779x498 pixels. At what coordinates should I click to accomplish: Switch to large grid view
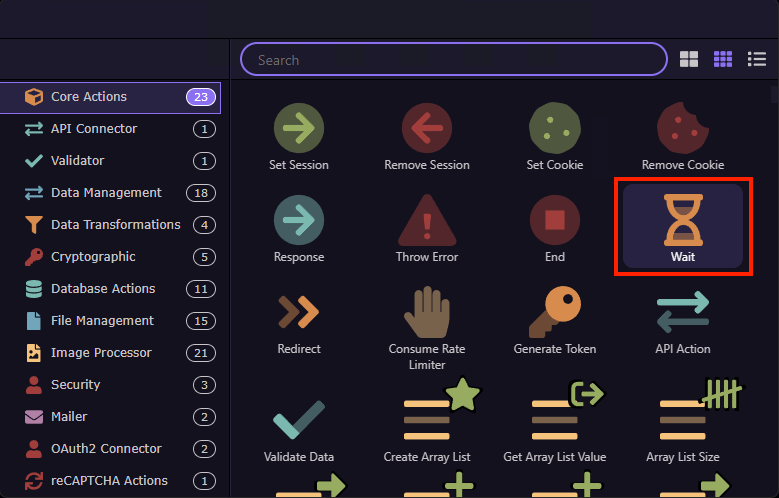[x=689, y=60]
